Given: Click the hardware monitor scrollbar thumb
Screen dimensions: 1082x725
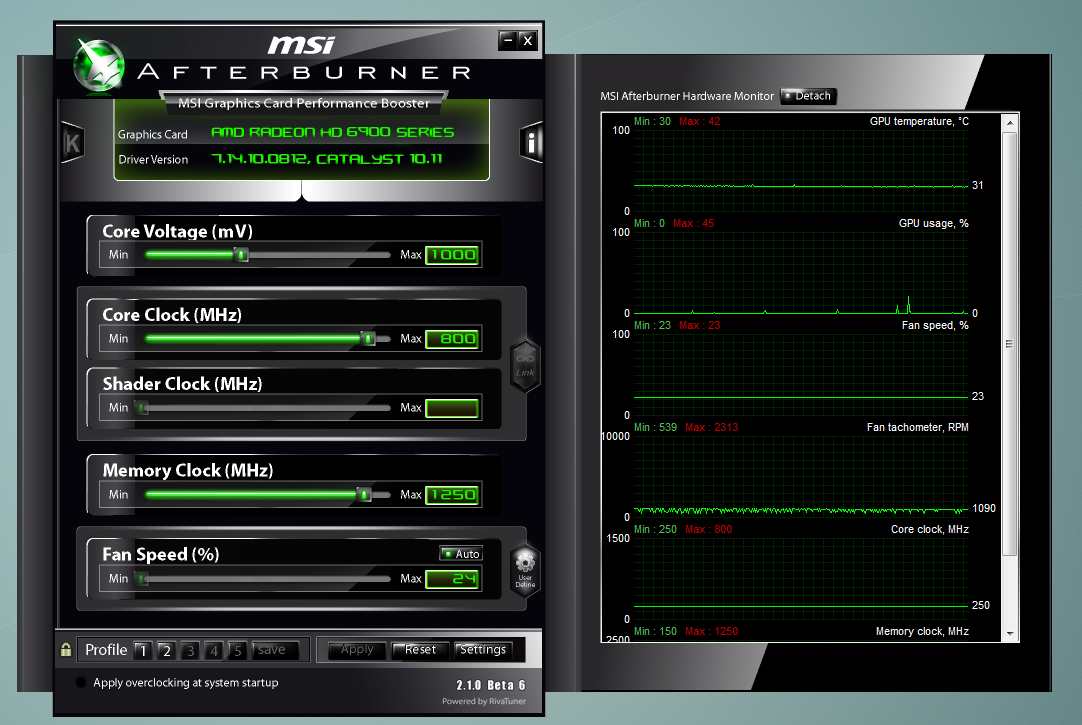Looking at the screenshot, I should [x=1010, y=344].
